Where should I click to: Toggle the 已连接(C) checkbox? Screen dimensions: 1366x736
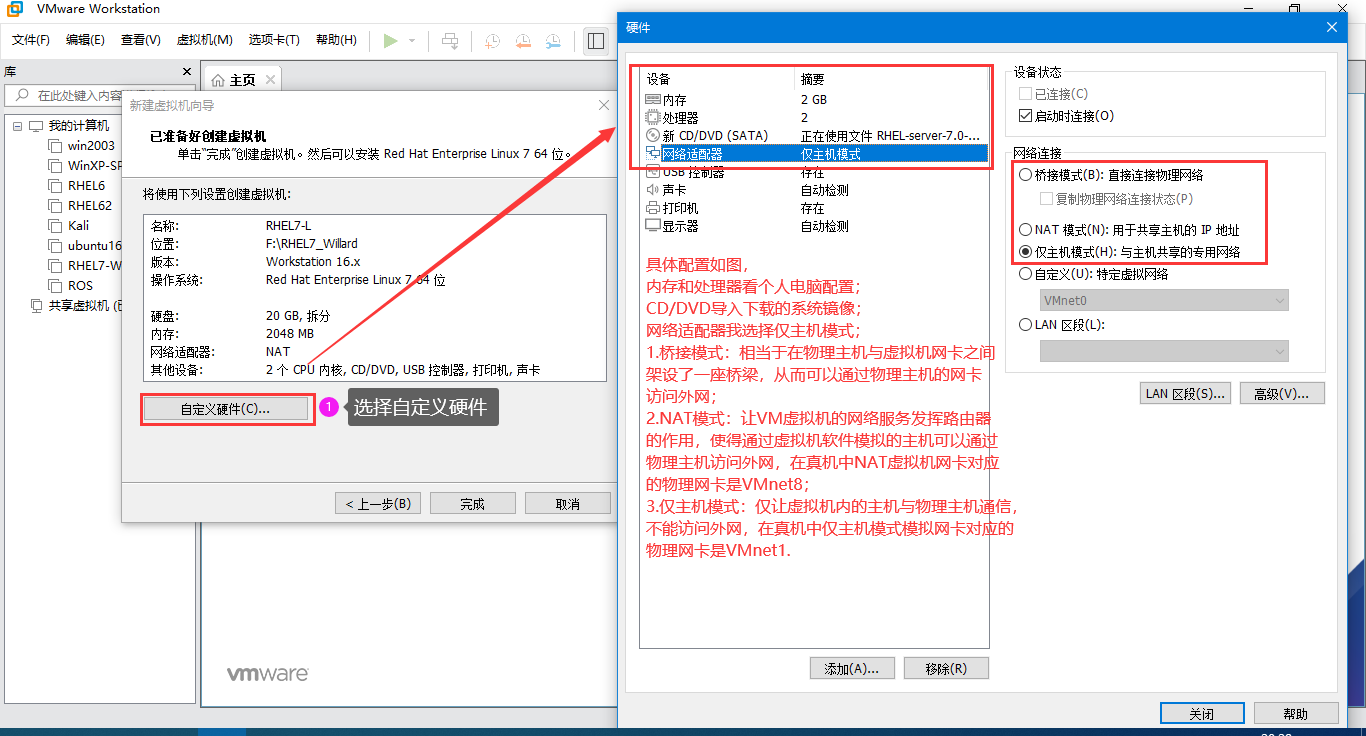(x=1024, y=94)
